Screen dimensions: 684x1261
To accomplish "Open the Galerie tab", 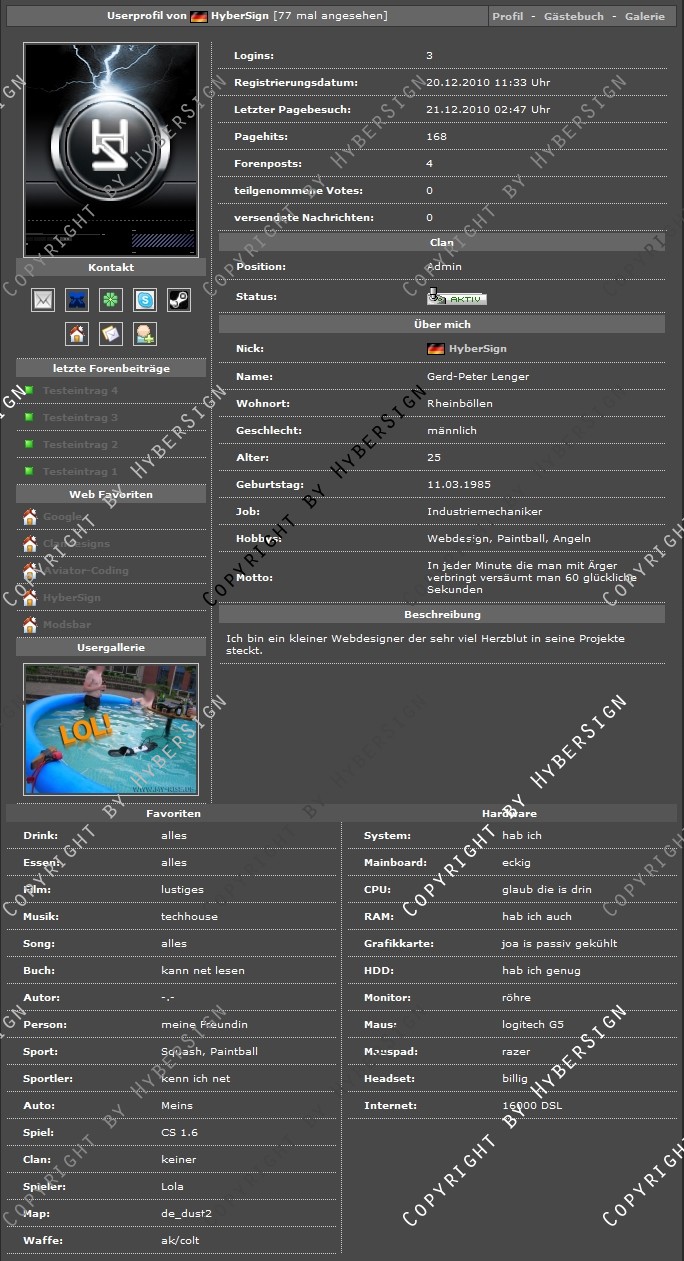I will 644,17.
